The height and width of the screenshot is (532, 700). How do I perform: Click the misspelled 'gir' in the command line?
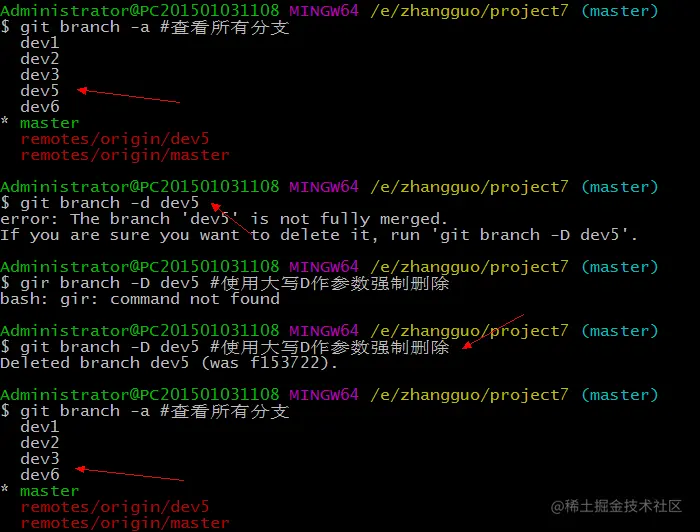[x=35, y=283]
